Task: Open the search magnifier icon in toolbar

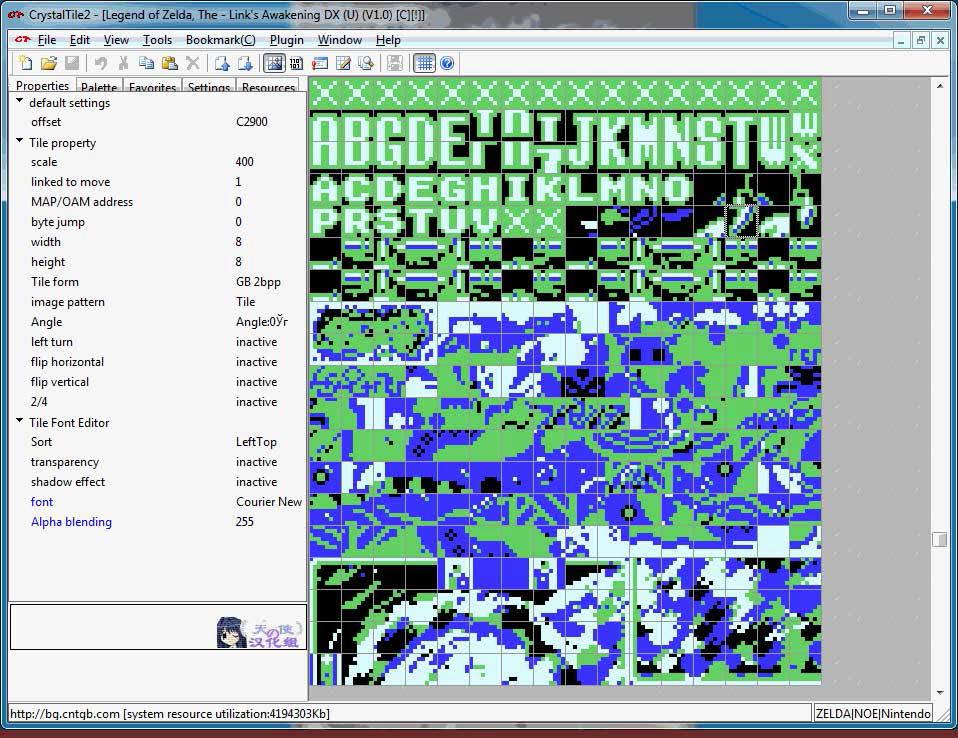Action: click(366, 63)
